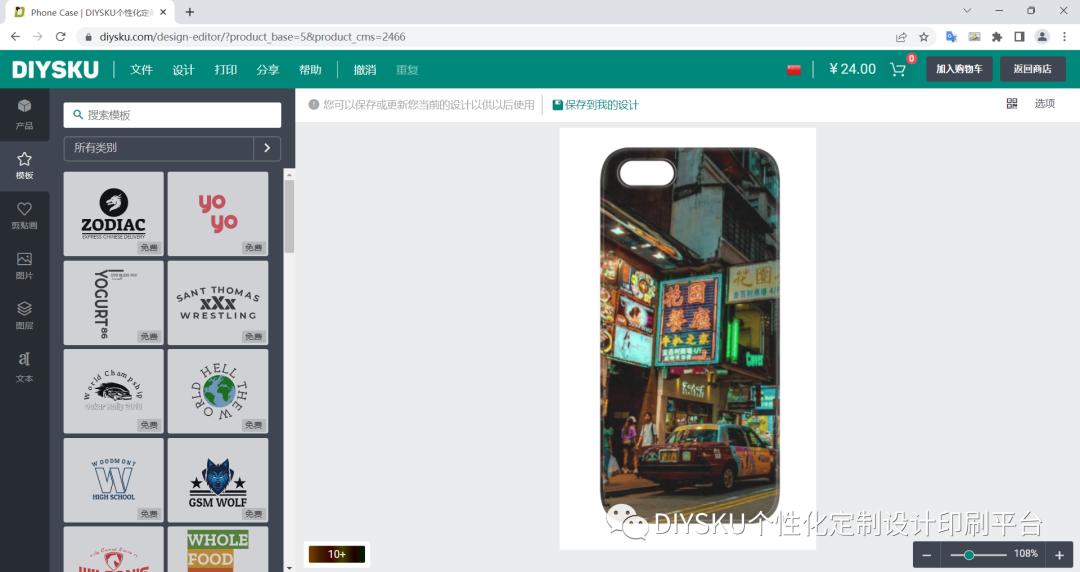This screenshot has width=1080, height=572.
Task: Select WOODMONT HIGH SCHOOL template
Action: [114, 480]
